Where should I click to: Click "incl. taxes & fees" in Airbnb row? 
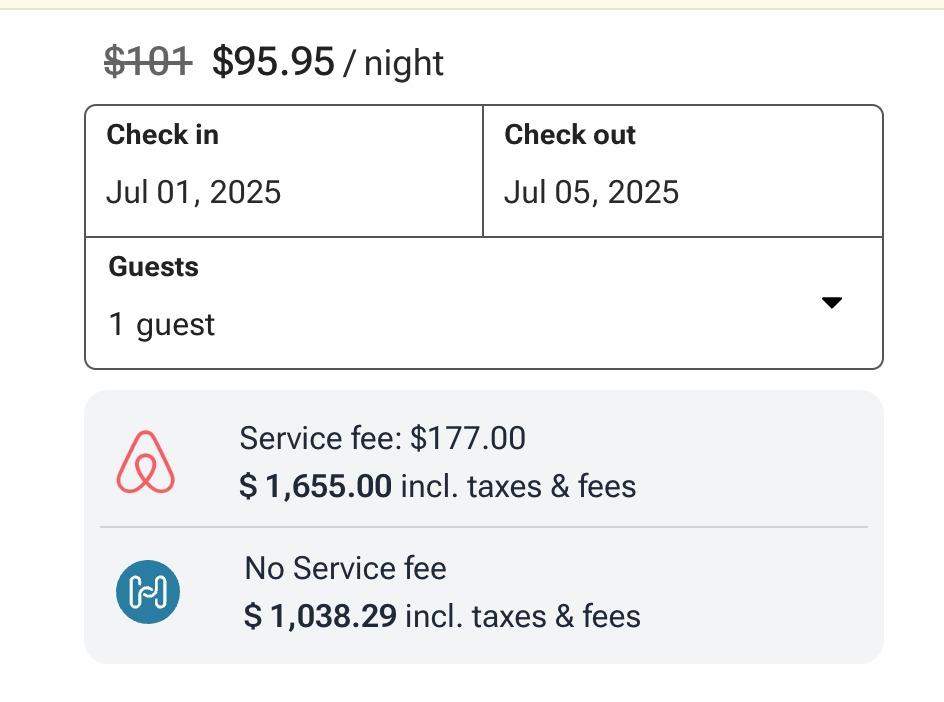click(518, 487)
